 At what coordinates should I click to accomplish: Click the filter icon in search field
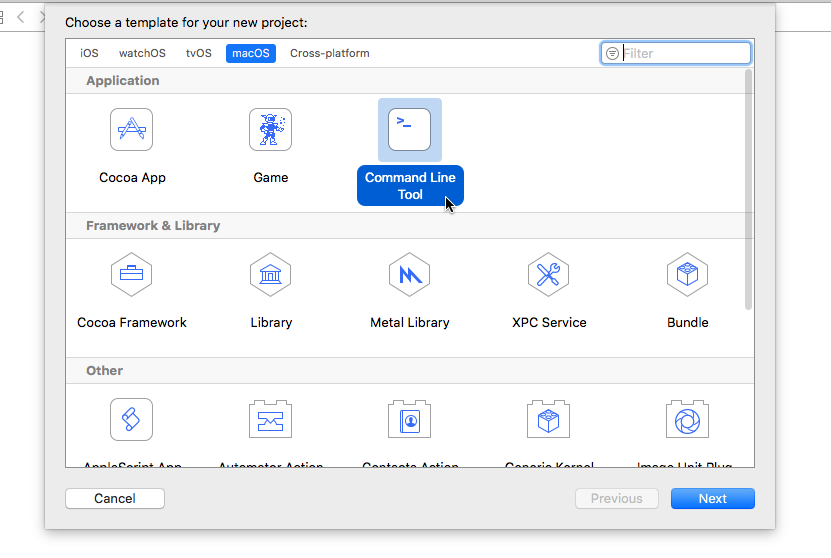pyautogui.click(x=612, y=54)
